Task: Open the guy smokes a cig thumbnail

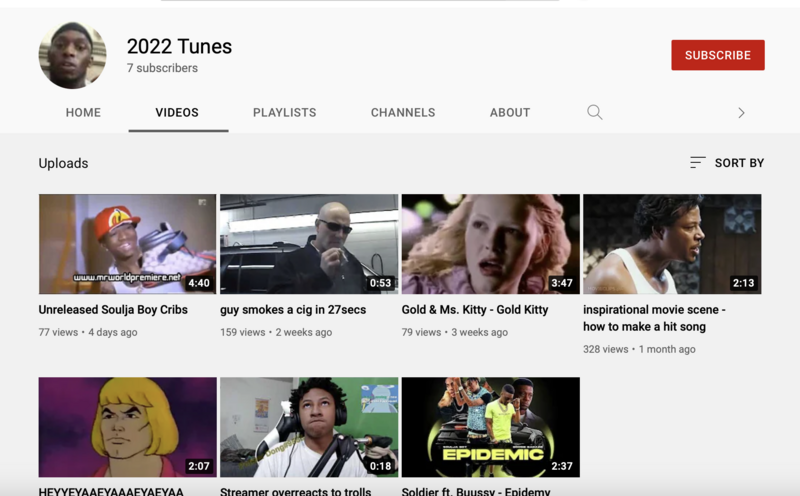Action: point(309,244)
